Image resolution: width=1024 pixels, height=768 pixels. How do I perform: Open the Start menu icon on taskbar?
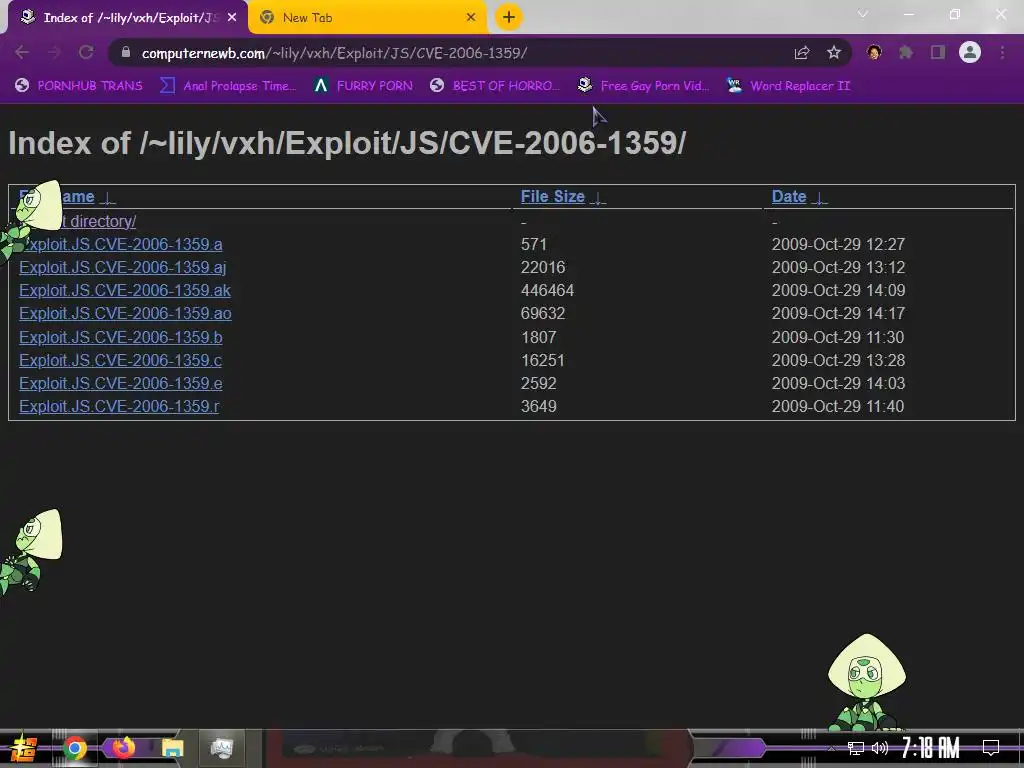point(23,748)
